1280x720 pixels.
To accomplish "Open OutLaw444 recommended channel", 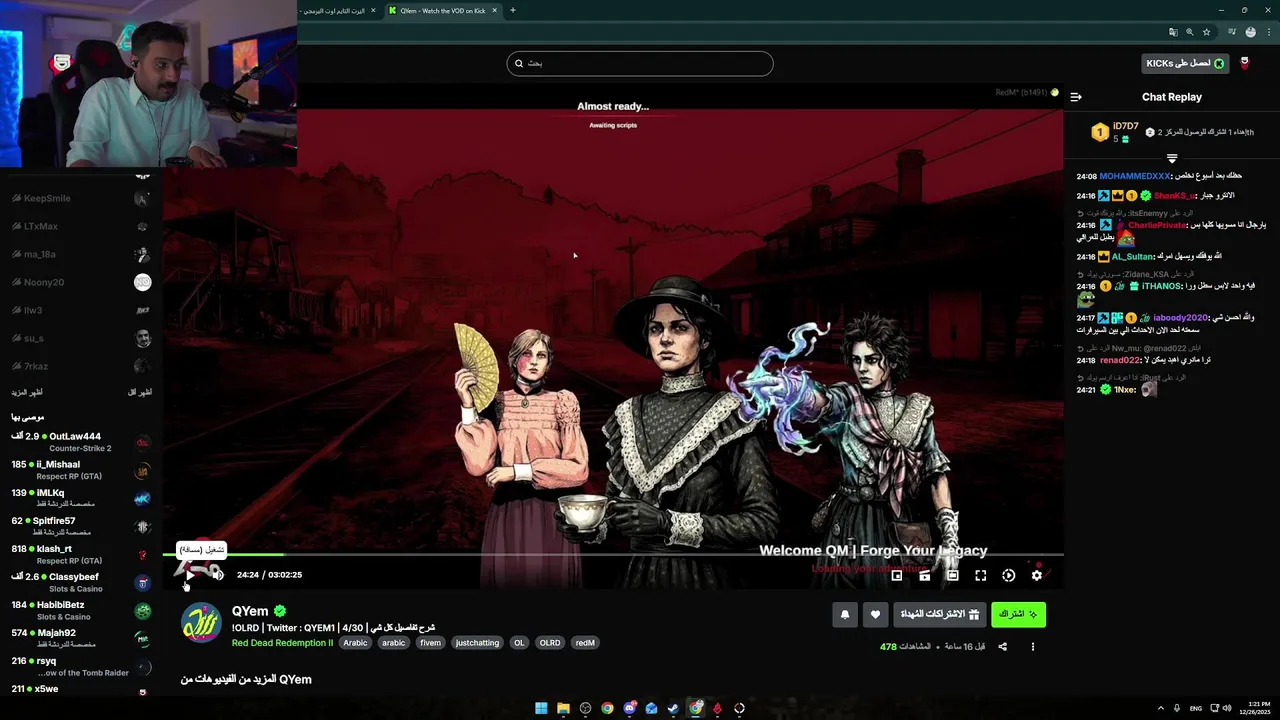I will [82, 442].
